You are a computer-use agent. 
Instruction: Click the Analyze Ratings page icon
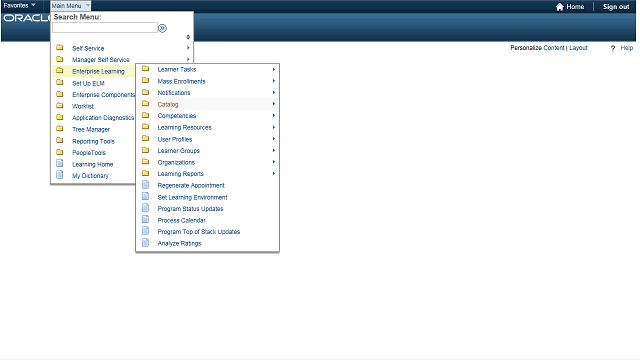coord(145,242)
